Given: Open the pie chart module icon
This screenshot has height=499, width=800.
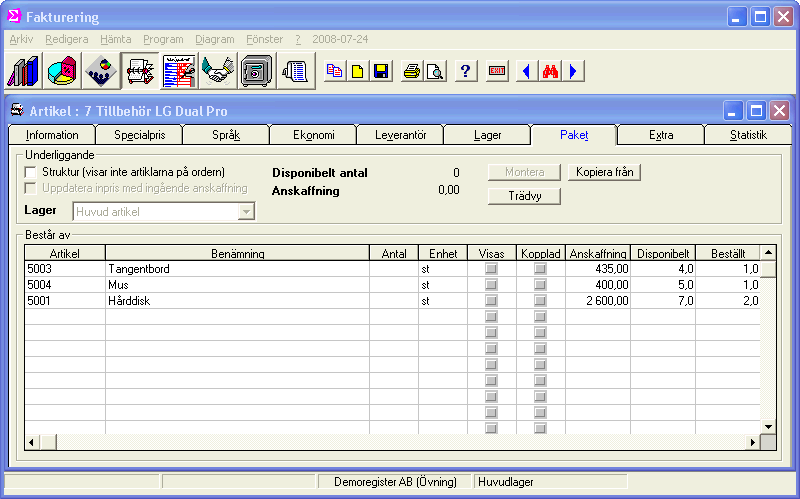Looking at the screenshot, I should [x=63, y=71].
